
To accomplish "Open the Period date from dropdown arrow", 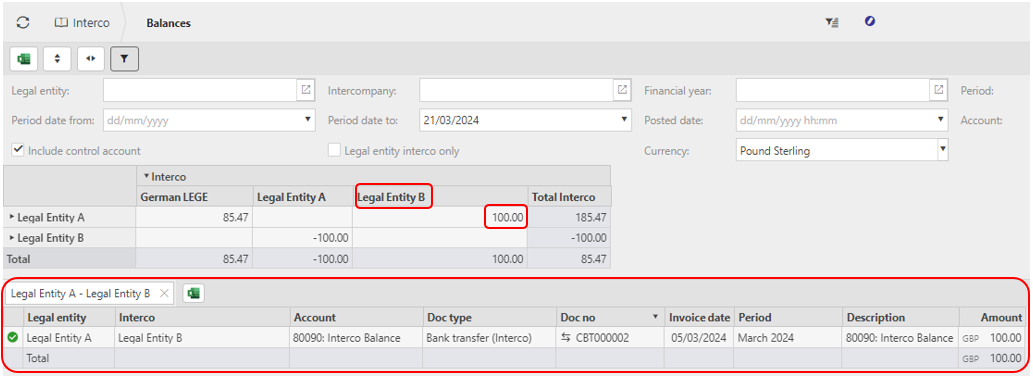I will tap(308, 121).
